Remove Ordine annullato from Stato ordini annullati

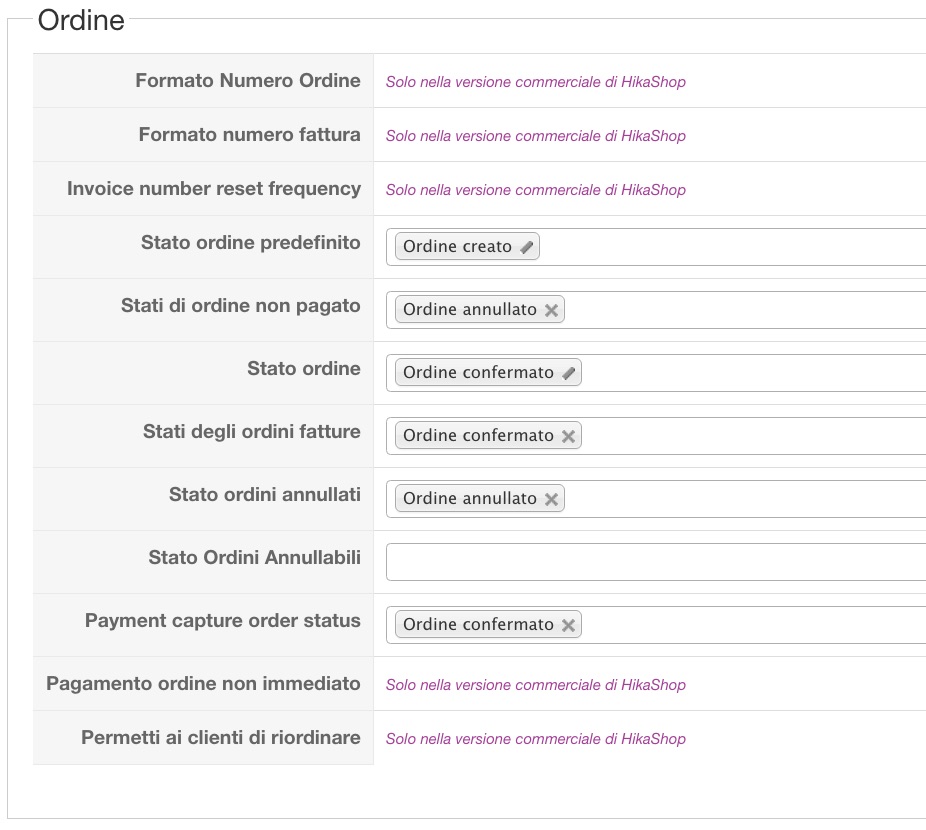point(551,499)
